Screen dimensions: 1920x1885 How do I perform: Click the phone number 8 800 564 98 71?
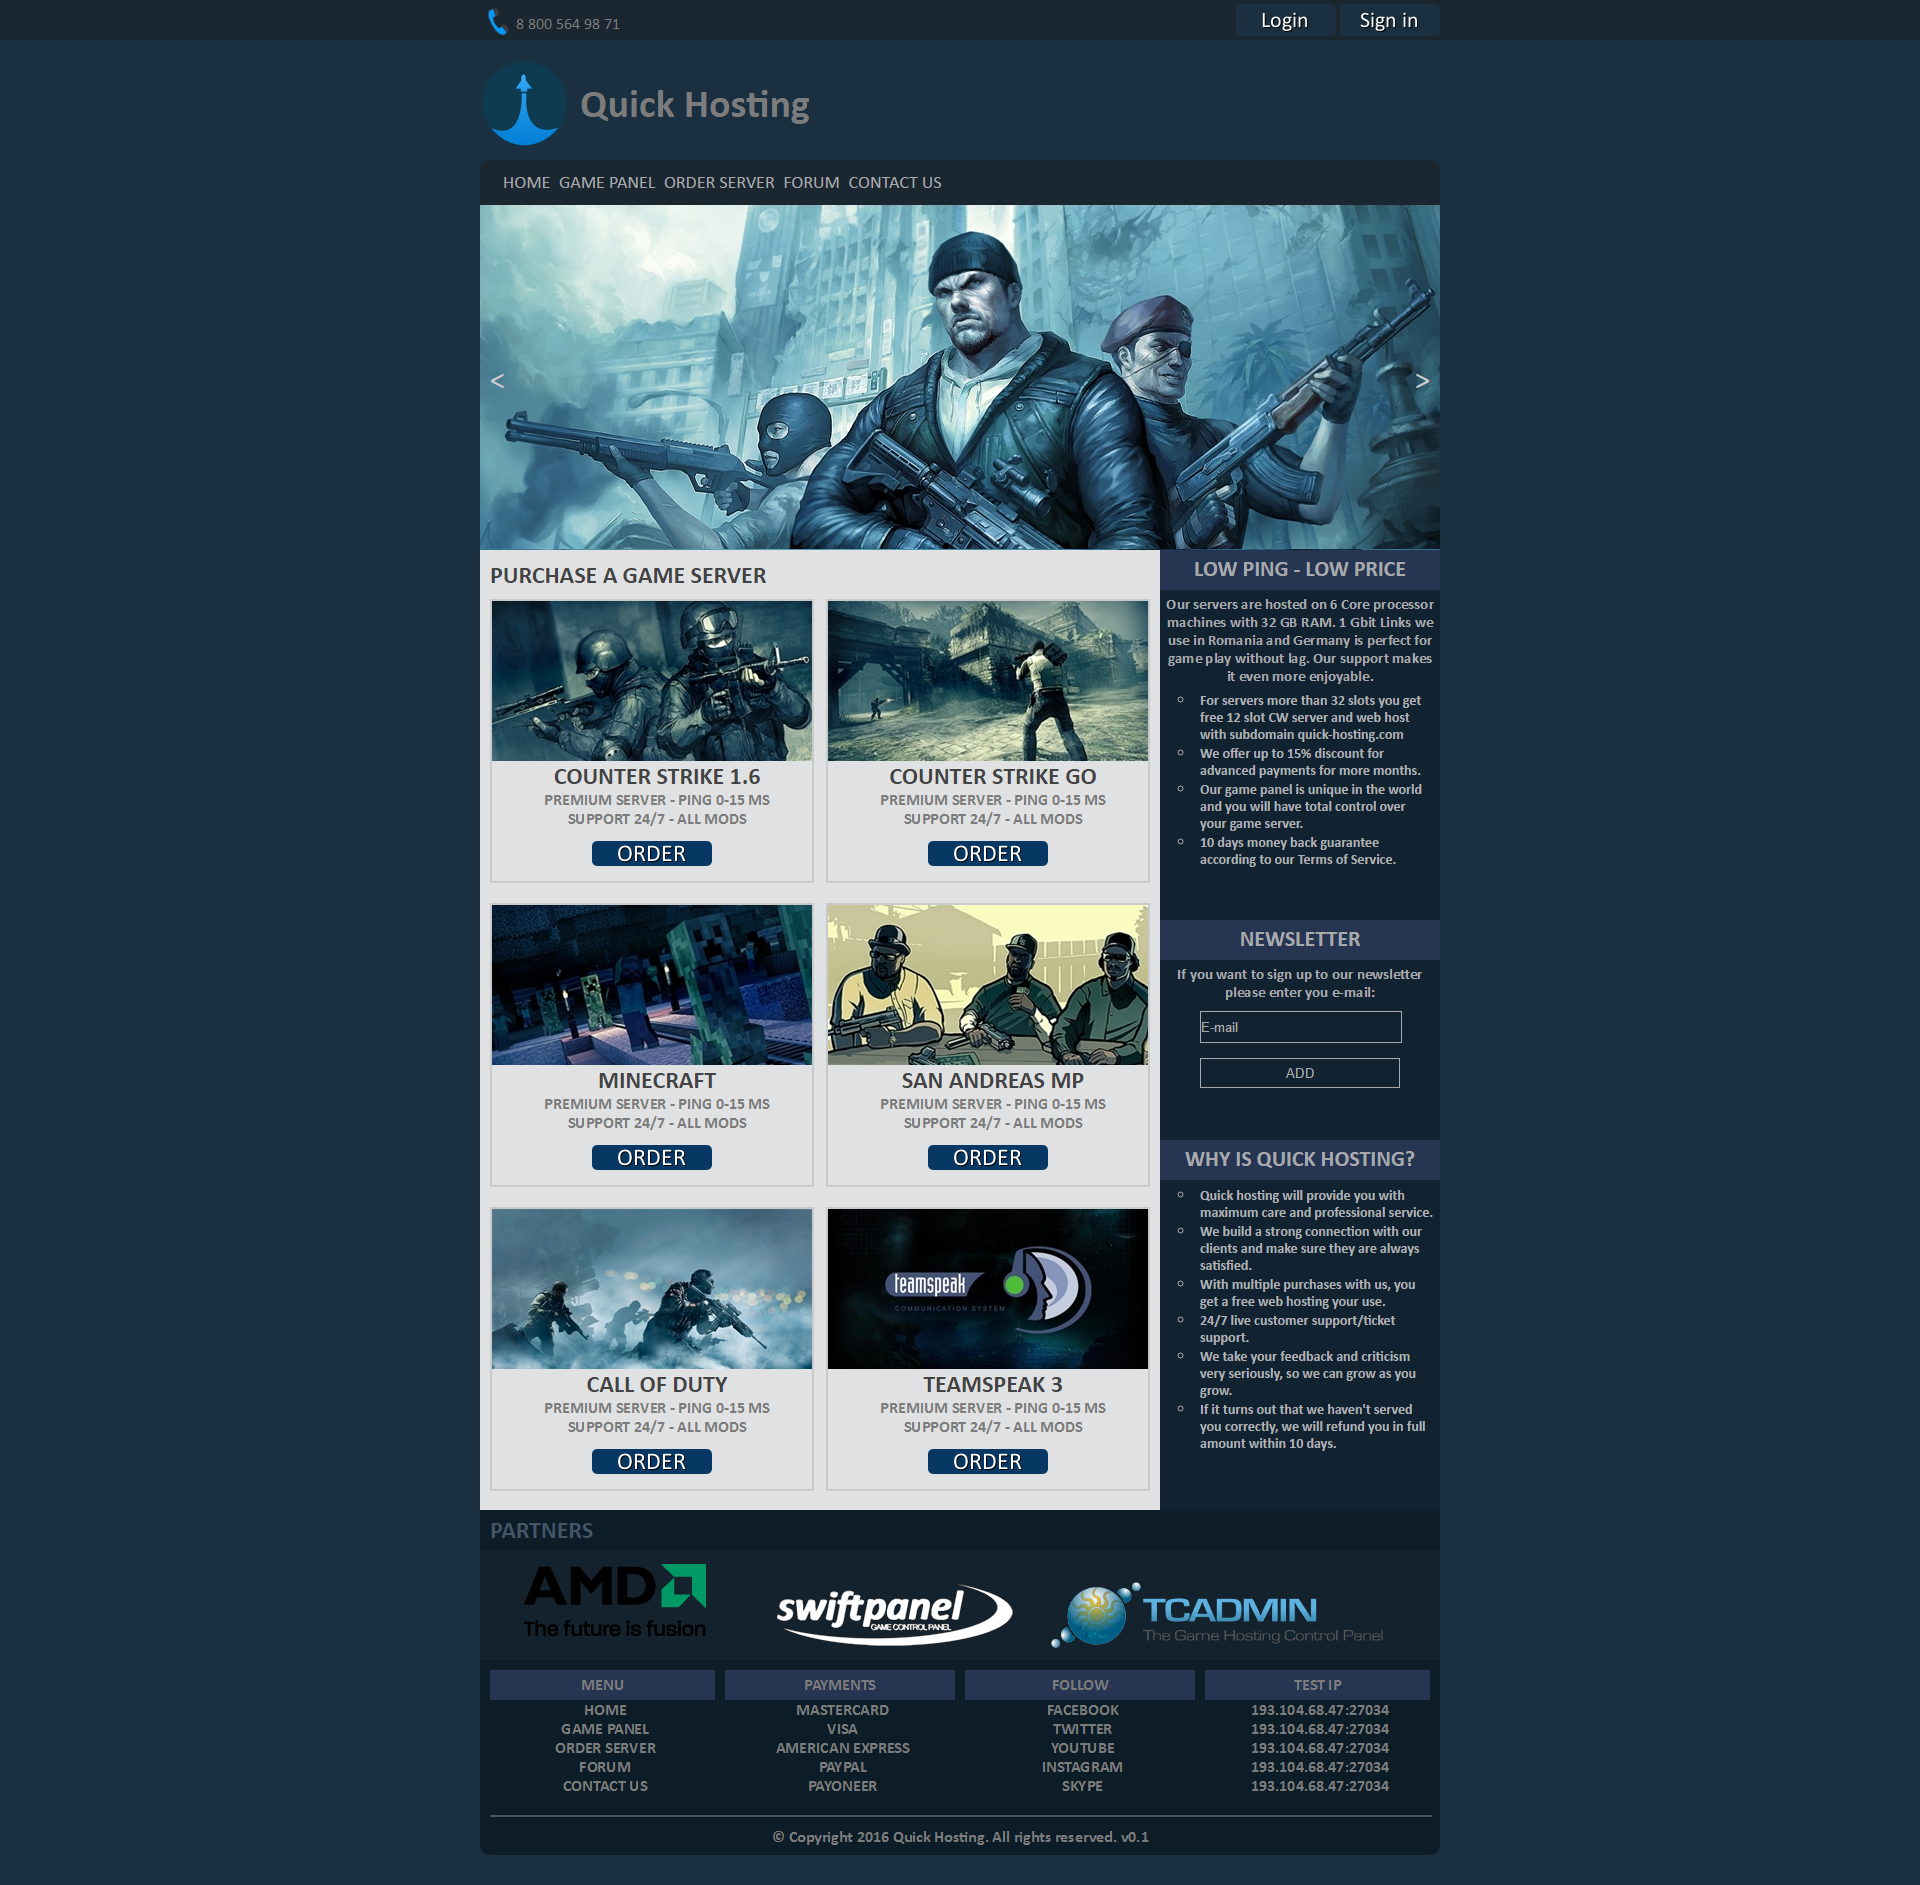click(568, 24)
